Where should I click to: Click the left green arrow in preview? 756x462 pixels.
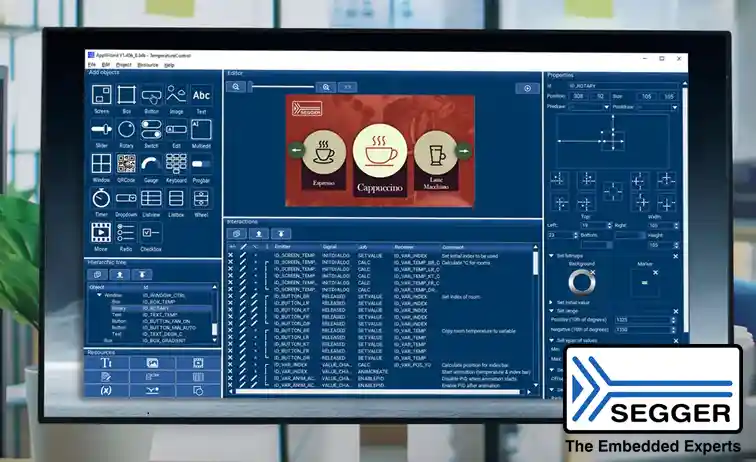pyautogui.click(x=297, y=150)
